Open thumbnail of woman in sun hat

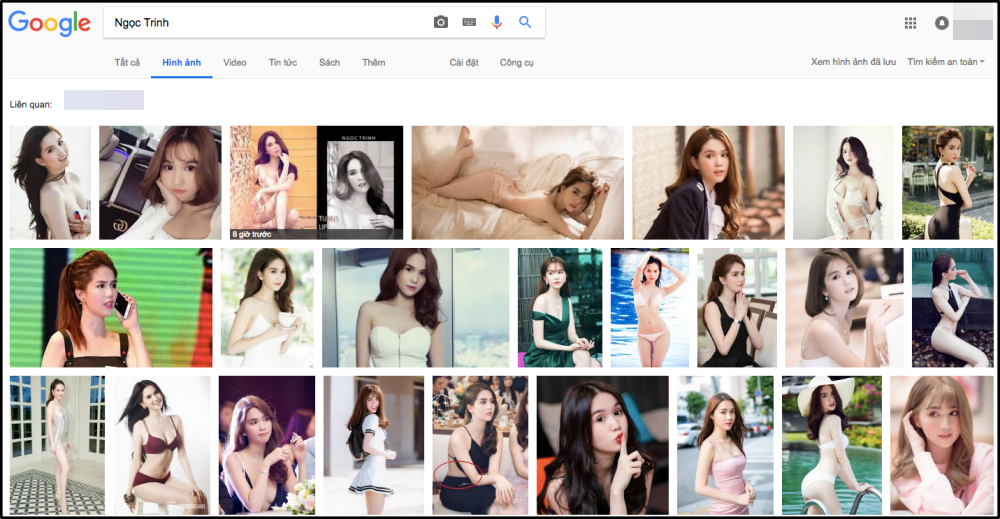(x=832, y=445)
